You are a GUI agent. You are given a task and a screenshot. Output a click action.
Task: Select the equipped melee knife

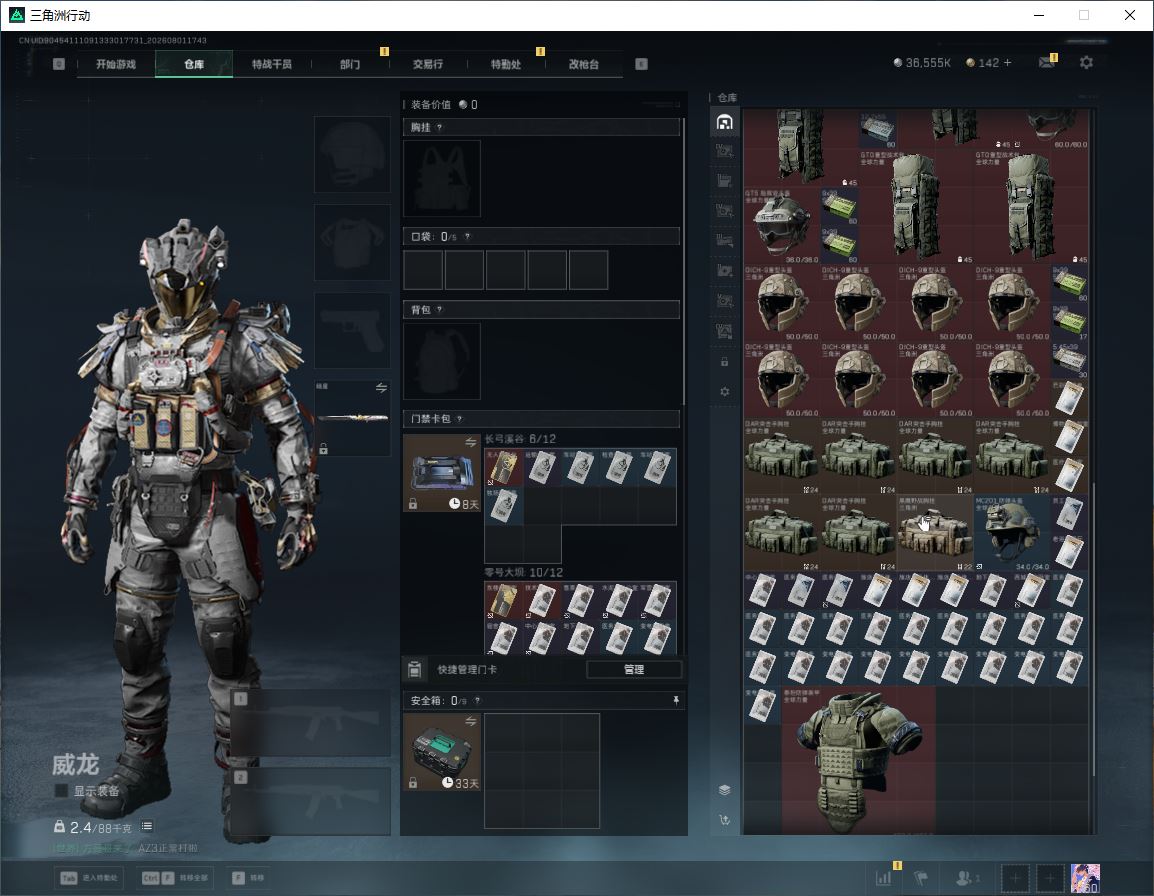click(x=353, y=418)
